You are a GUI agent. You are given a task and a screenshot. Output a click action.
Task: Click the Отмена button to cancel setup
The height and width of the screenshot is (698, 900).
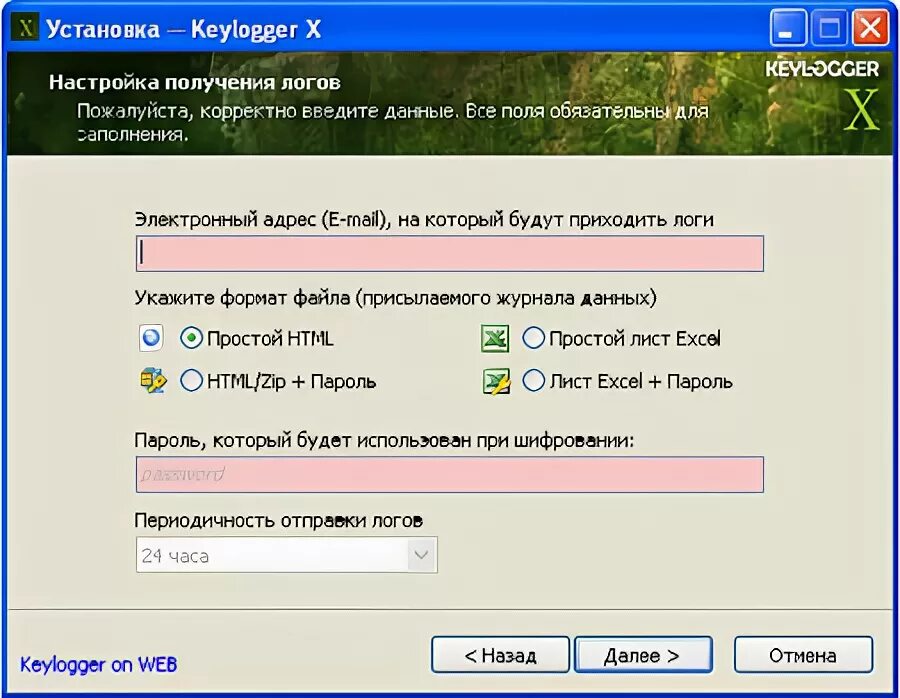(803, 655)
